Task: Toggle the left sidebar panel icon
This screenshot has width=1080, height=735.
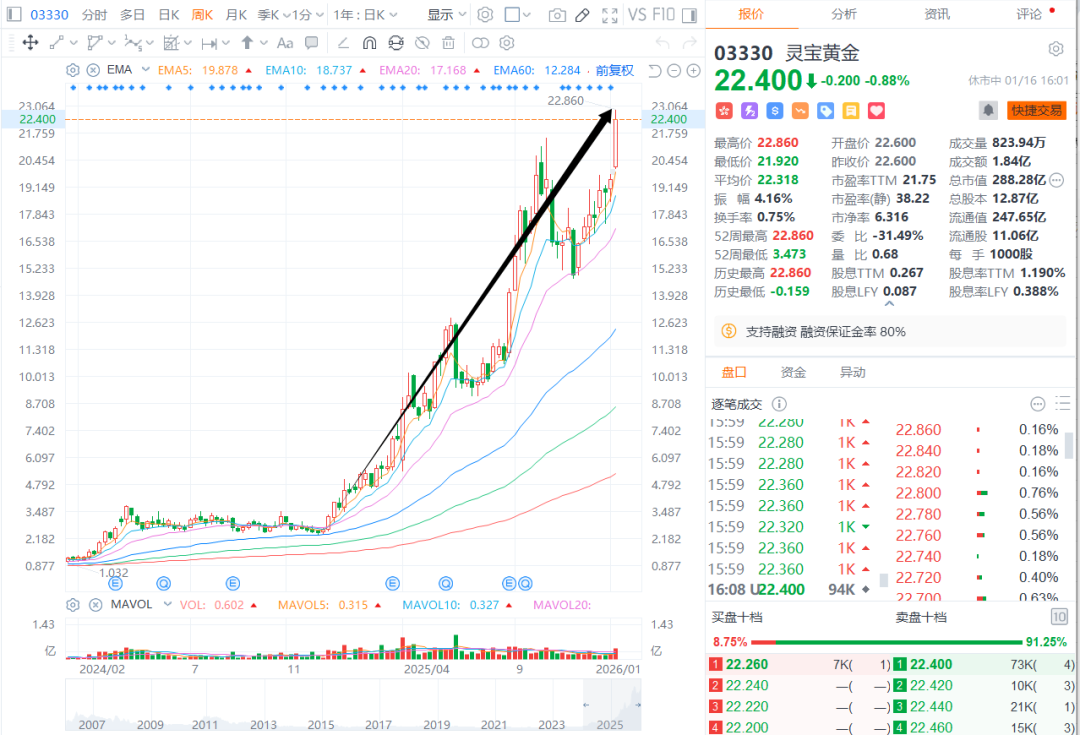Action: coord(14,14)
